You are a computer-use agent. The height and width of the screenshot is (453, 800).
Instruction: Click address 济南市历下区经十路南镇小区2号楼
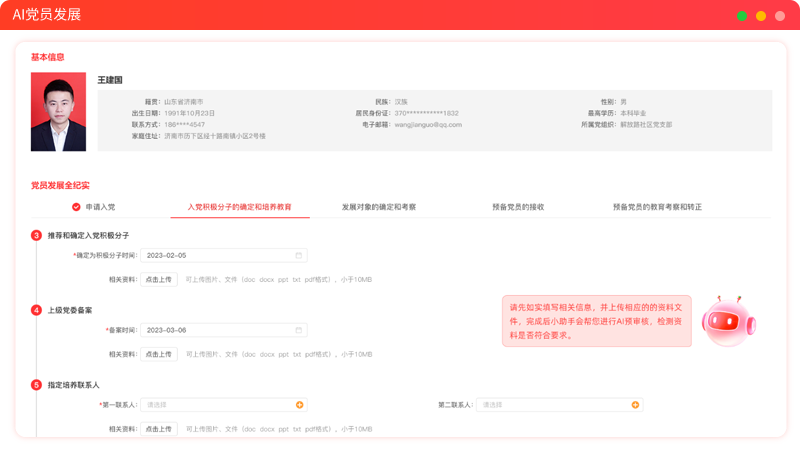tap(215, 136)
